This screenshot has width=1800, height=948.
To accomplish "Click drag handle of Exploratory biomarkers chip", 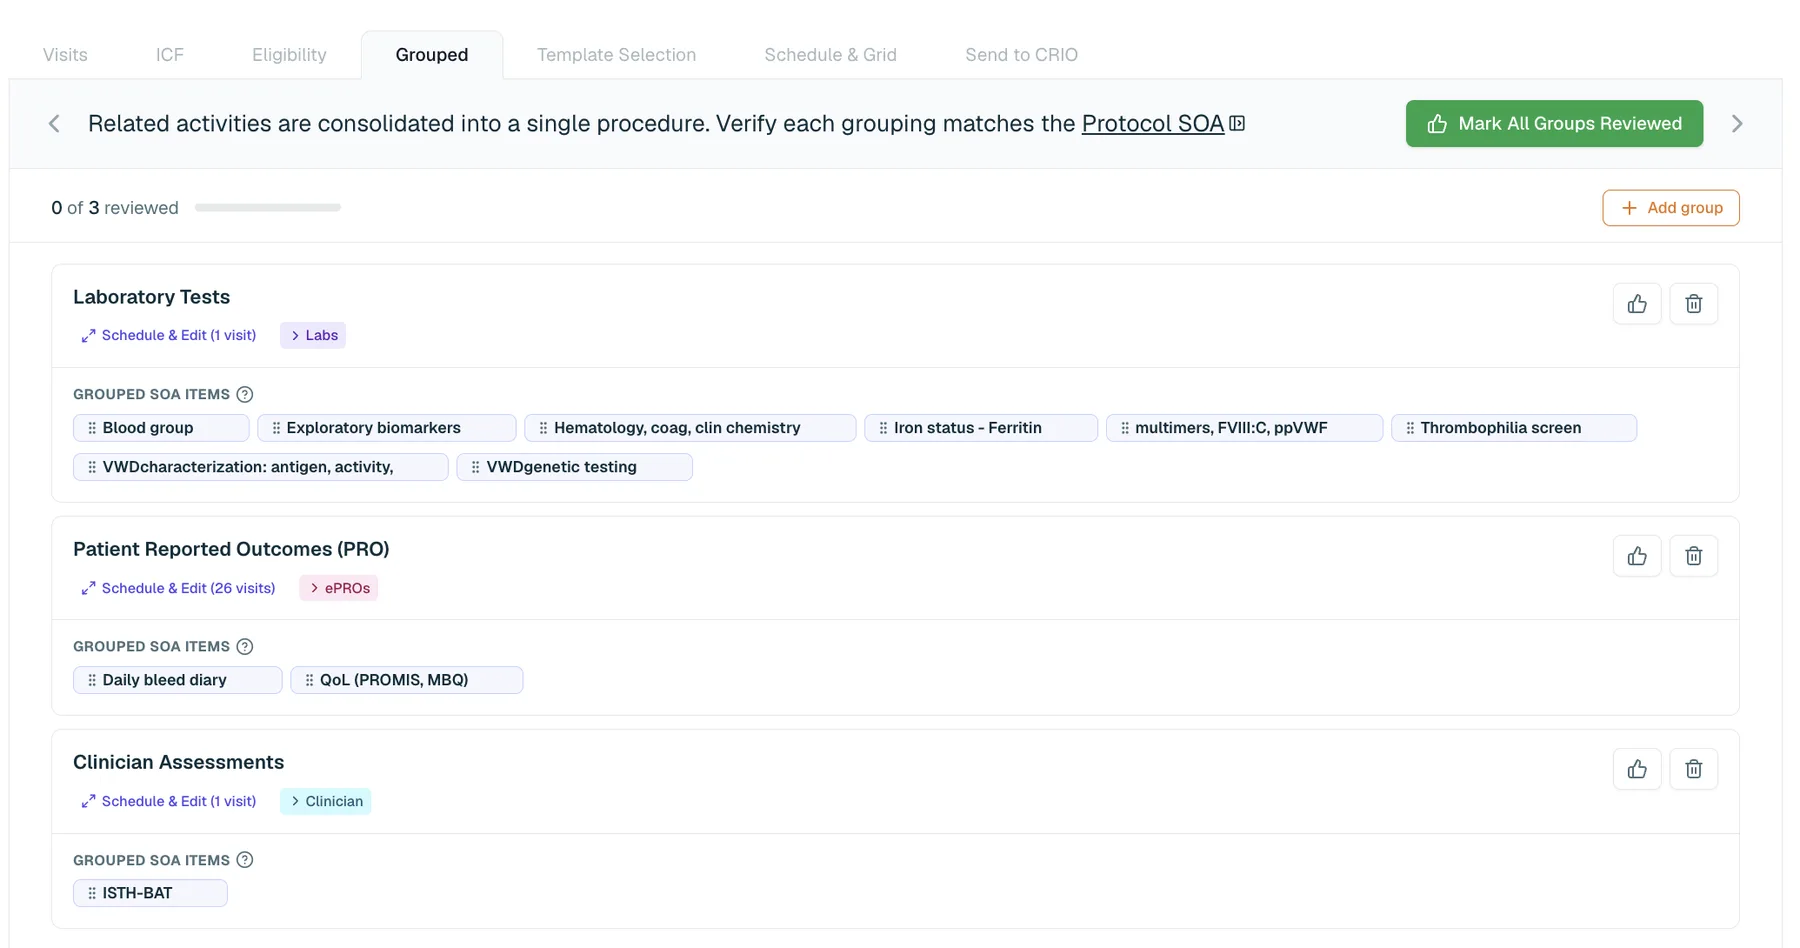I will click(276, 428).
